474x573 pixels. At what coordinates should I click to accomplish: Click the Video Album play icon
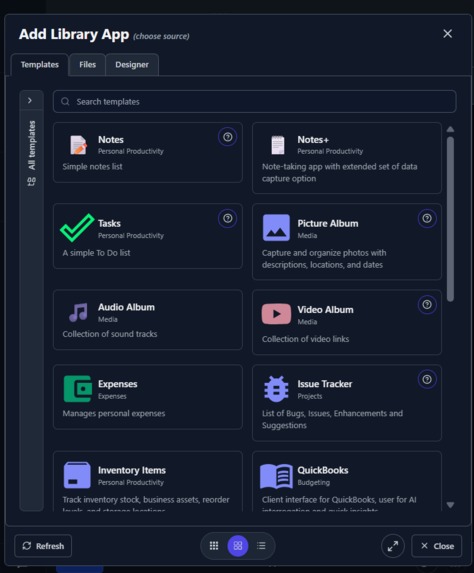pyautogui.click(x=276, y=314)
